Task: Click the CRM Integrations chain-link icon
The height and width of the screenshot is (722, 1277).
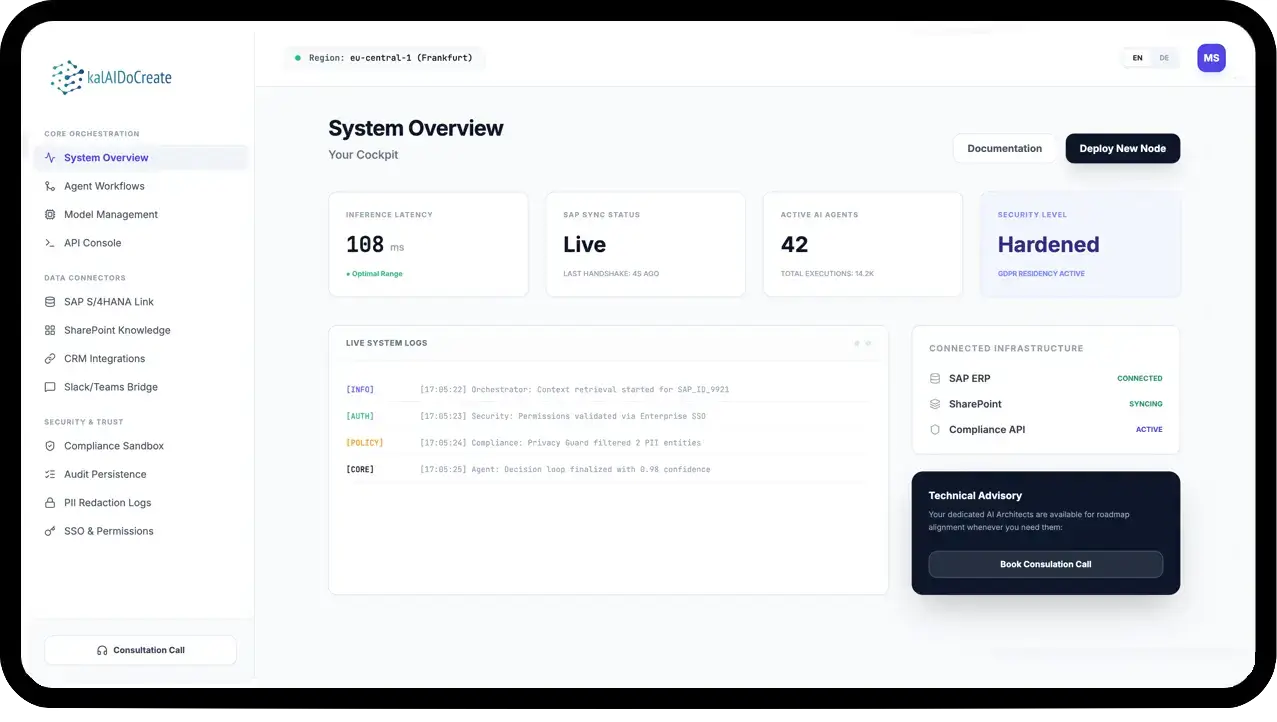Action: pyautogui.click(x=49, y=358)
